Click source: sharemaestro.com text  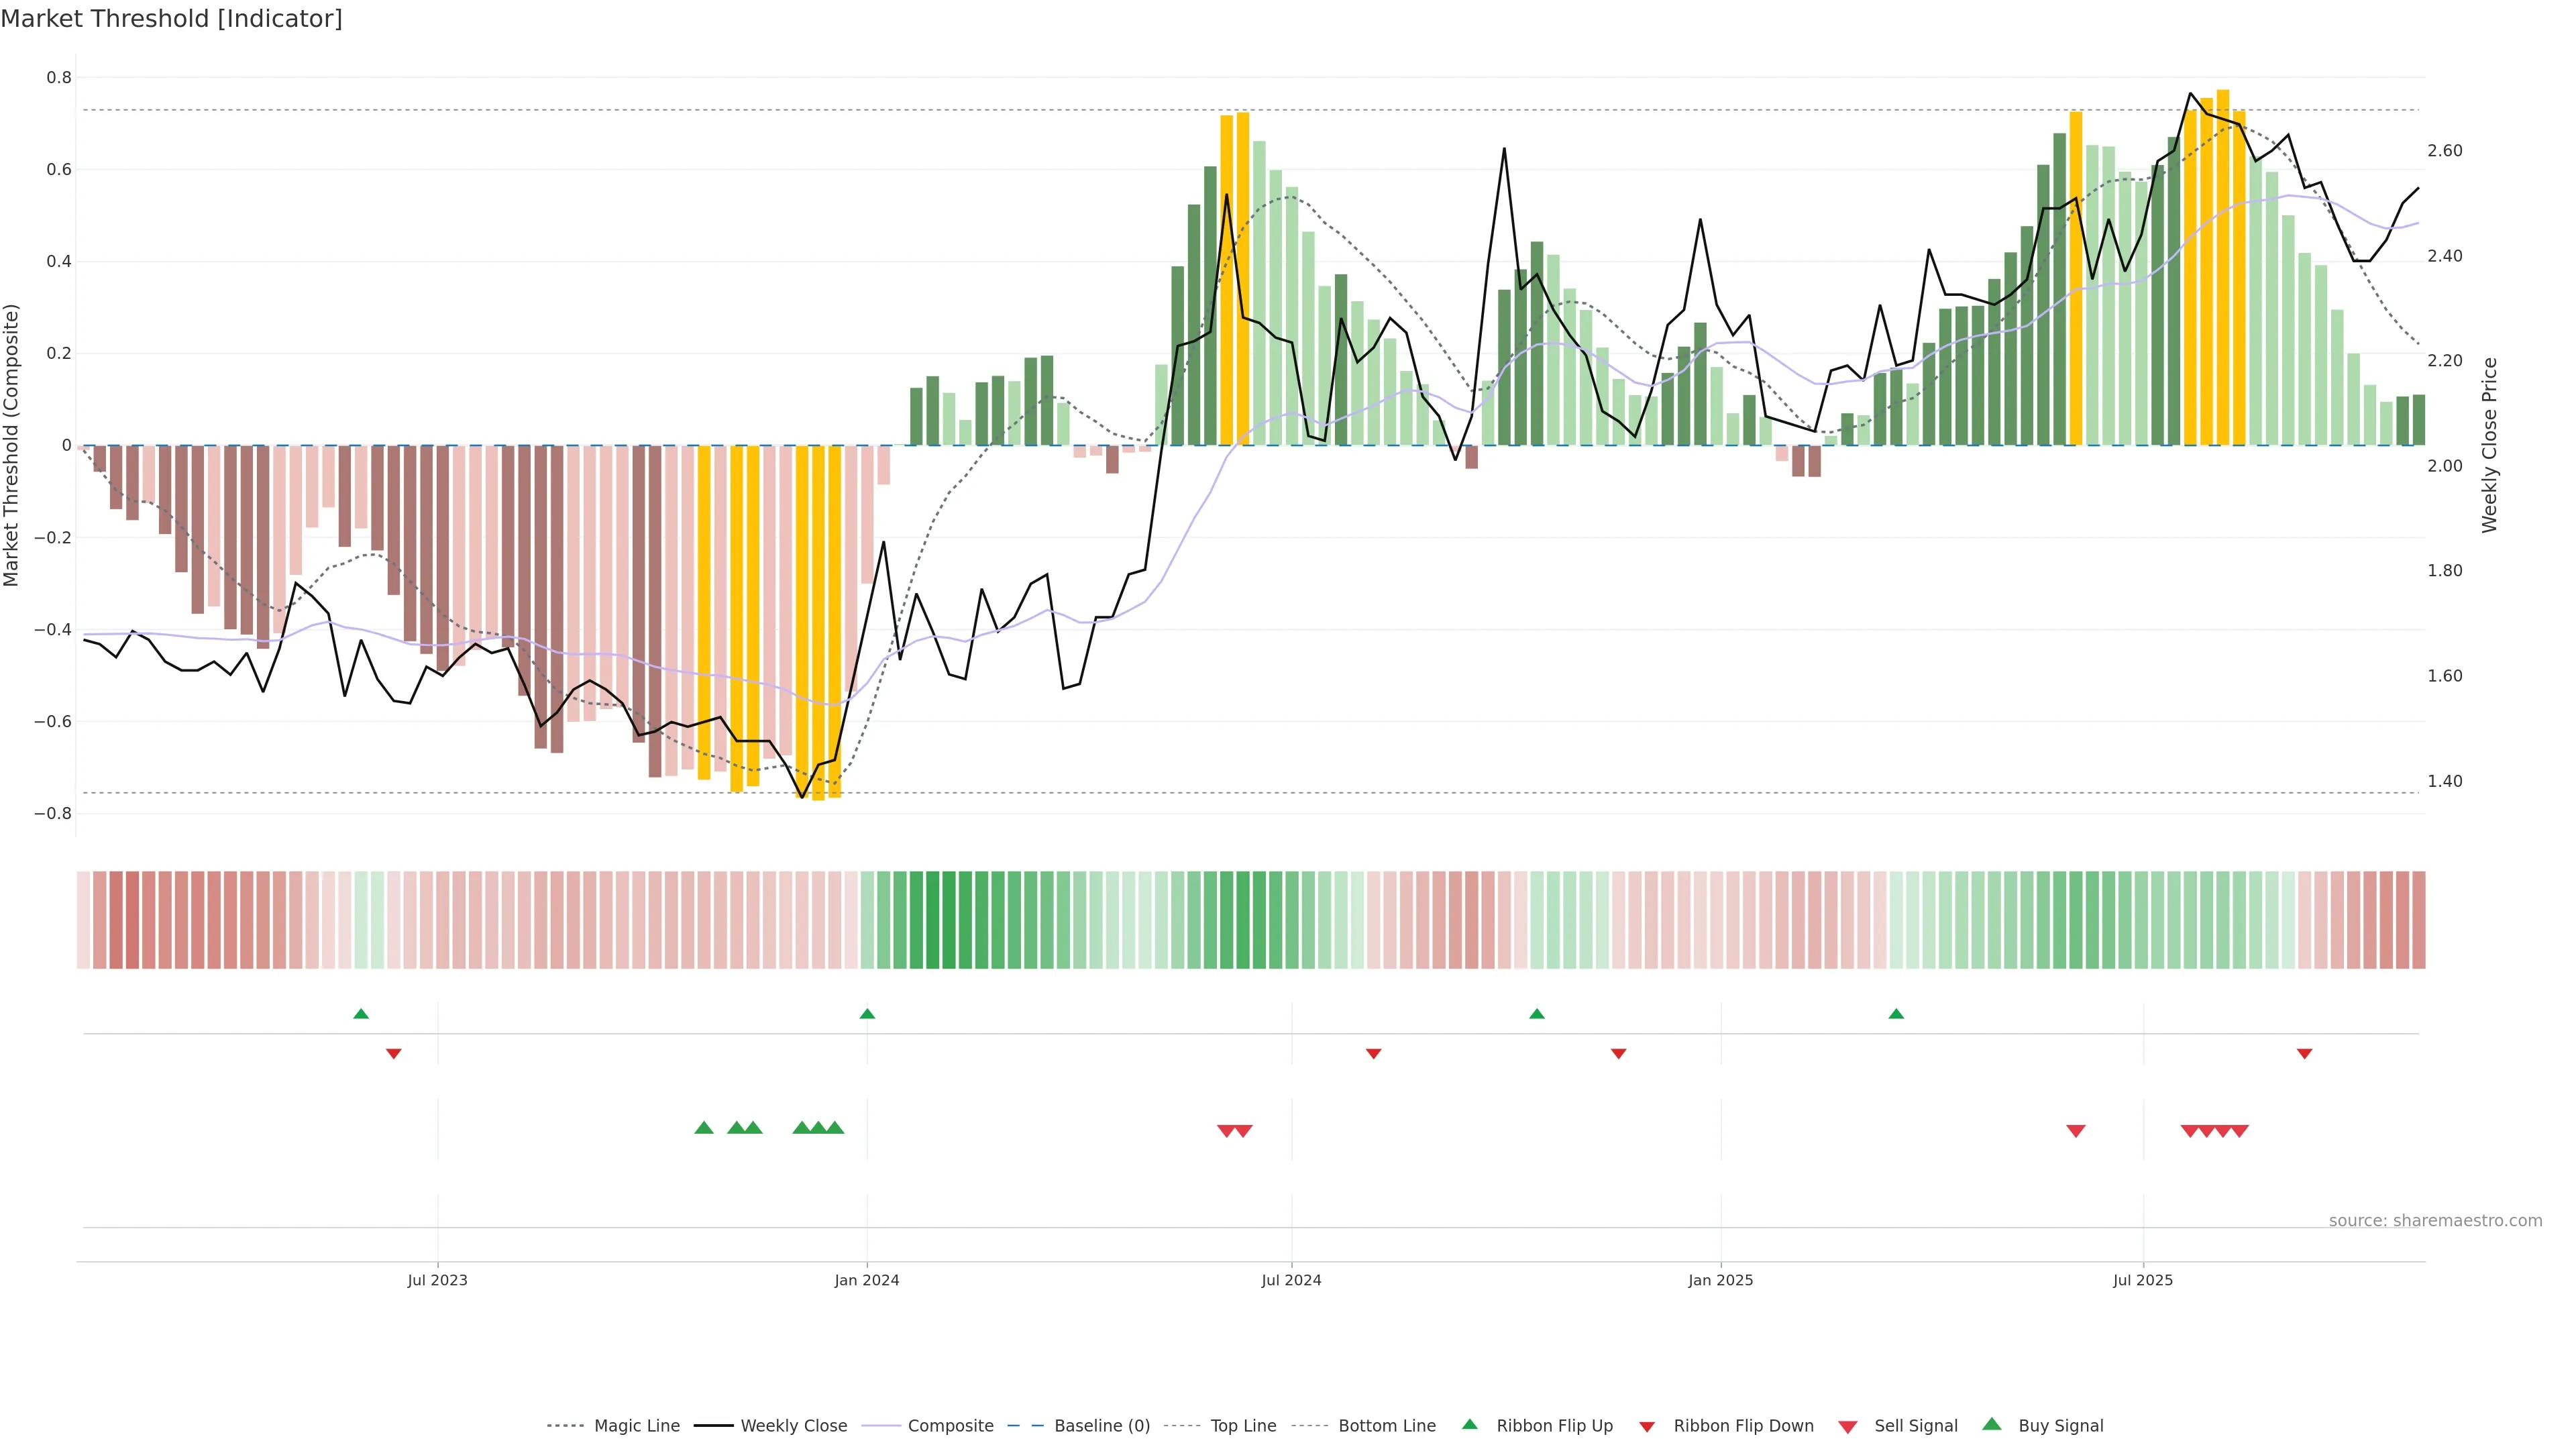coord(2435,1221)
